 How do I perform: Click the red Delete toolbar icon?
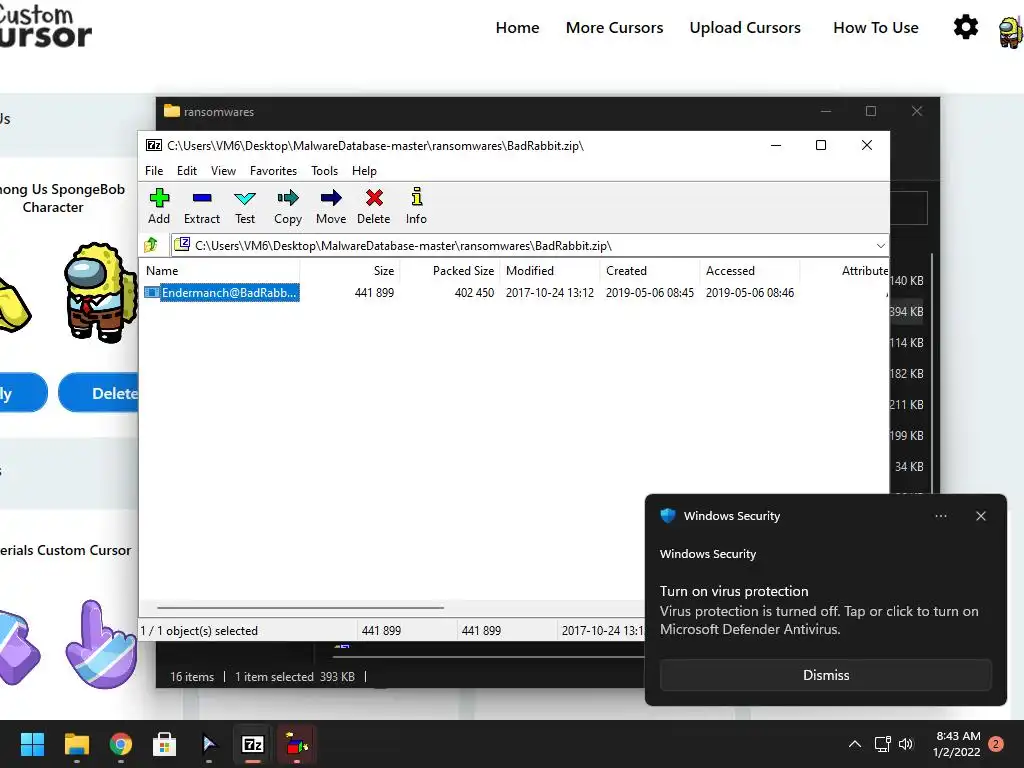[374, 206]
